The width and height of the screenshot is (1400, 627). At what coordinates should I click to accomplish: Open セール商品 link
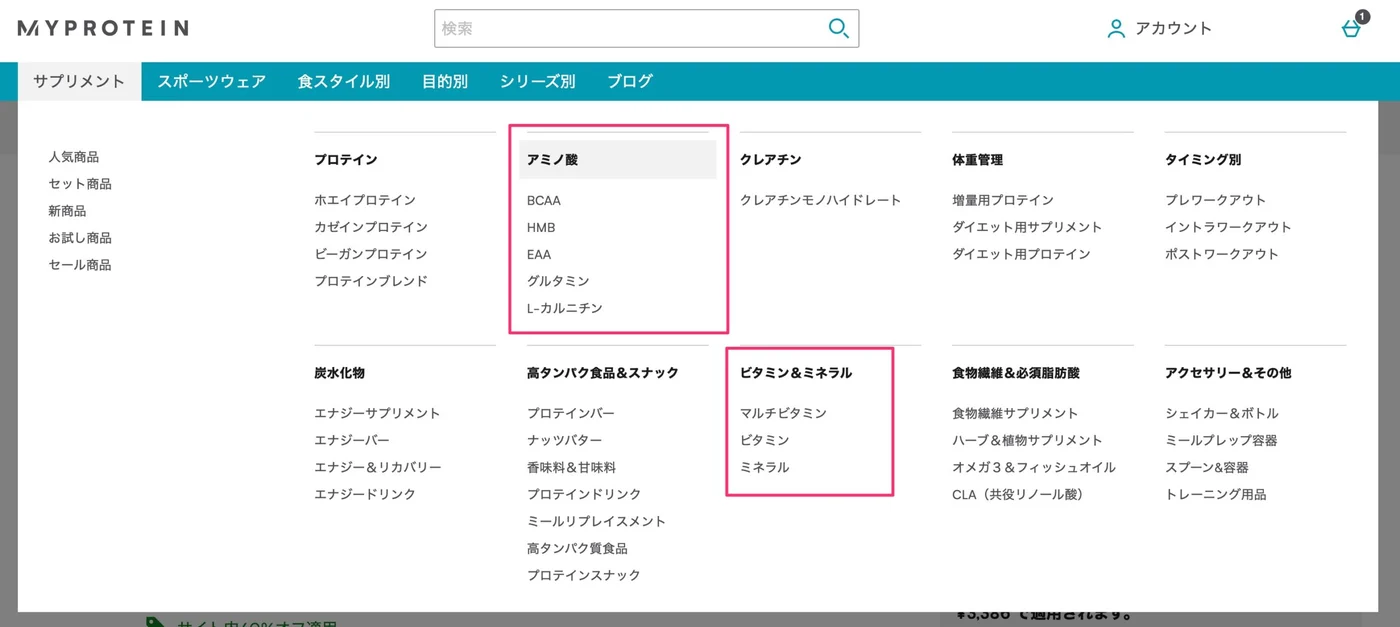(80, 265)
